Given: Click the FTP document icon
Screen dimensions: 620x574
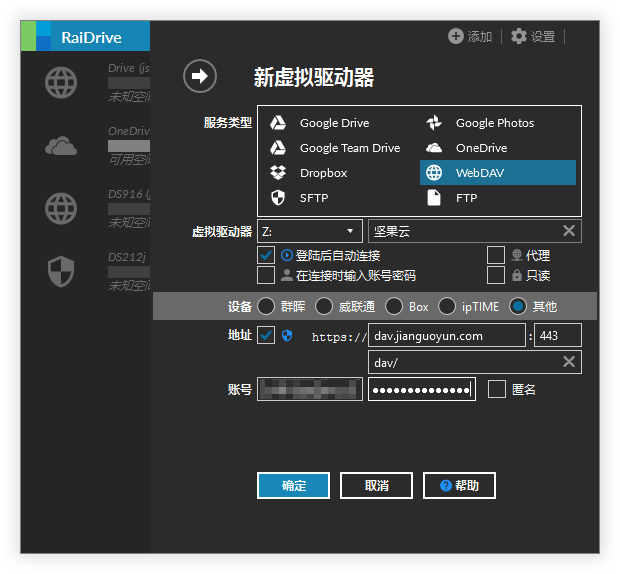Looking at the screenshot, I should 434,198.
